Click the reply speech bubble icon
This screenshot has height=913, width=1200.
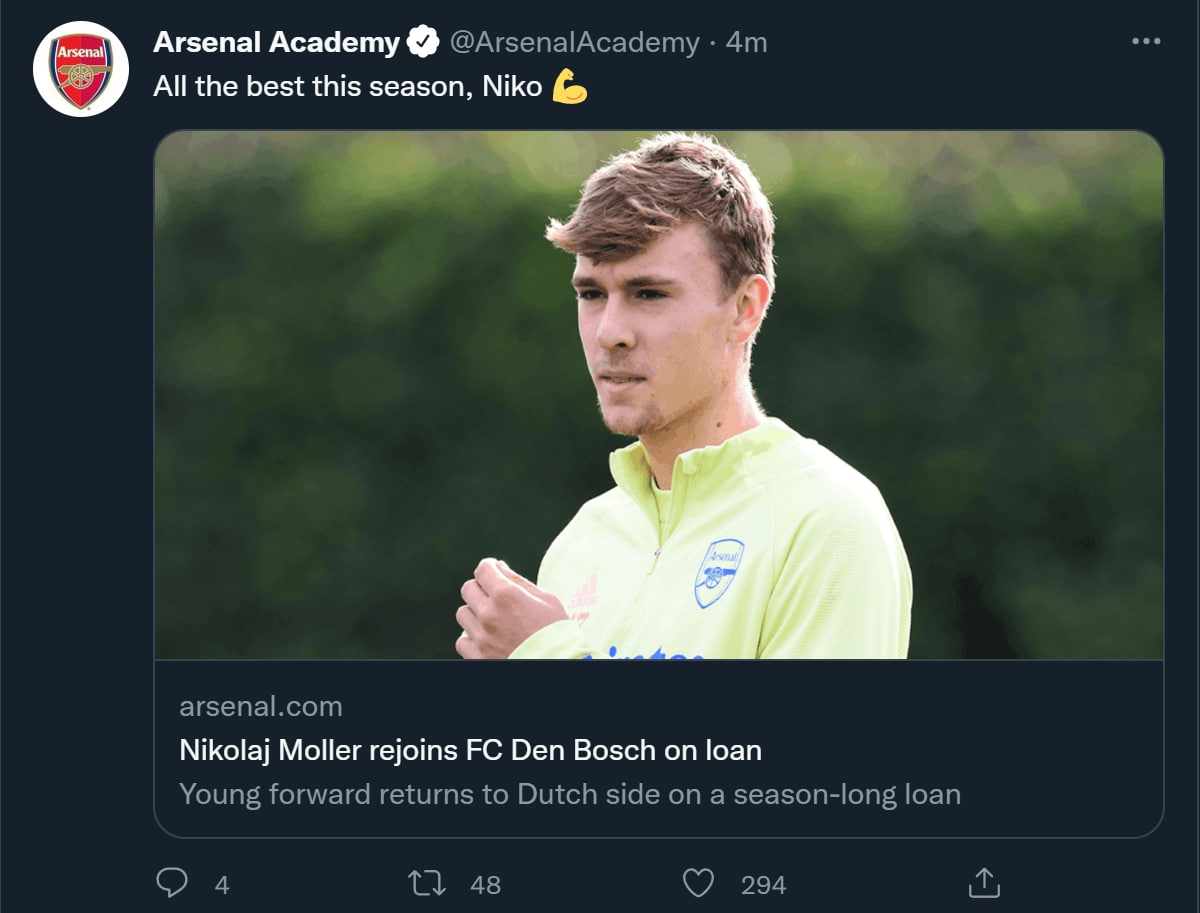(x=173, y=883)
